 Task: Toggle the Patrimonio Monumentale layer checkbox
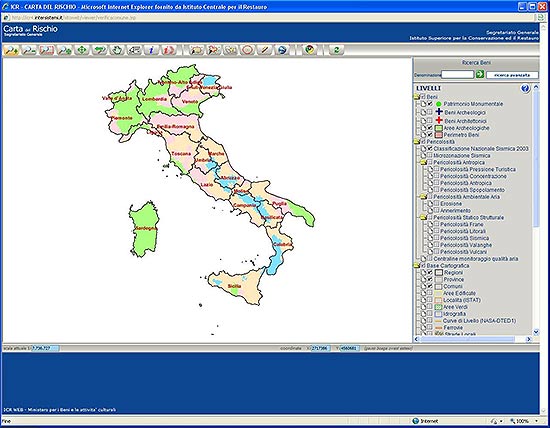point(430,103)
